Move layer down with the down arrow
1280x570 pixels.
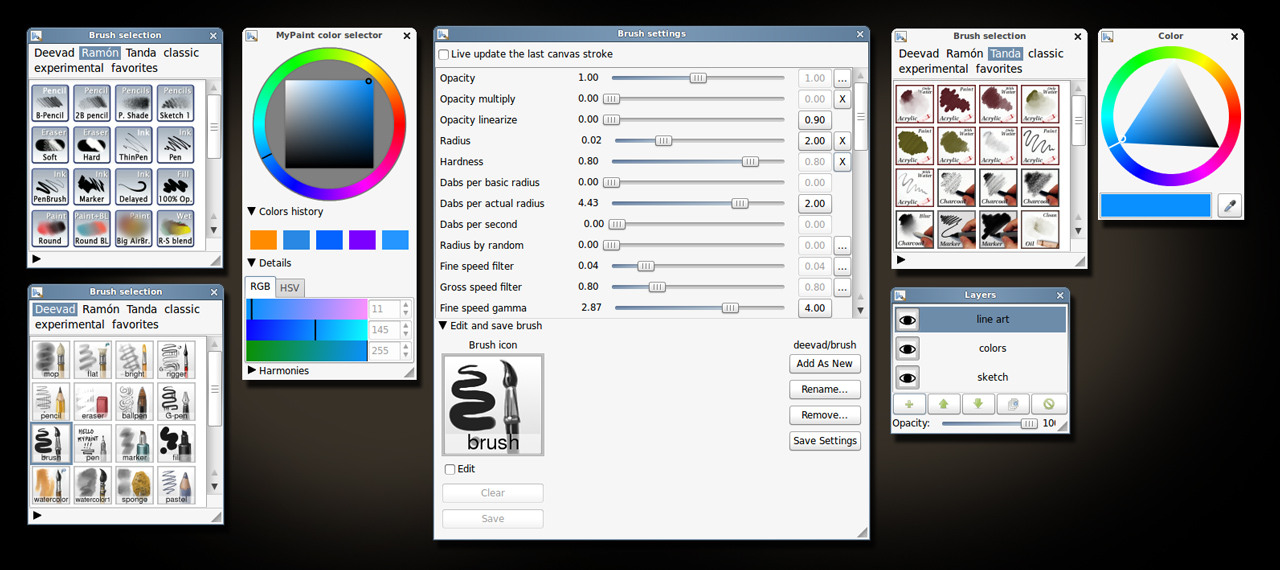(978, 404)
